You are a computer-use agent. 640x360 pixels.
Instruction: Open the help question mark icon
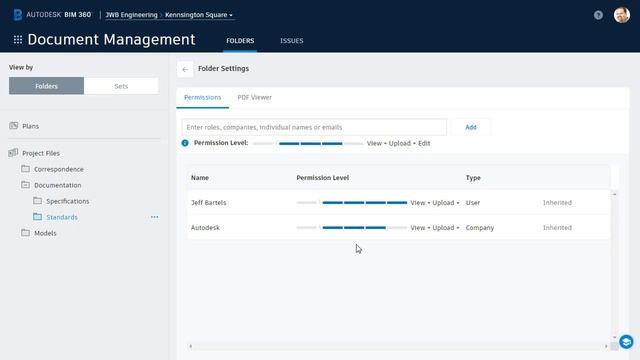598,15
